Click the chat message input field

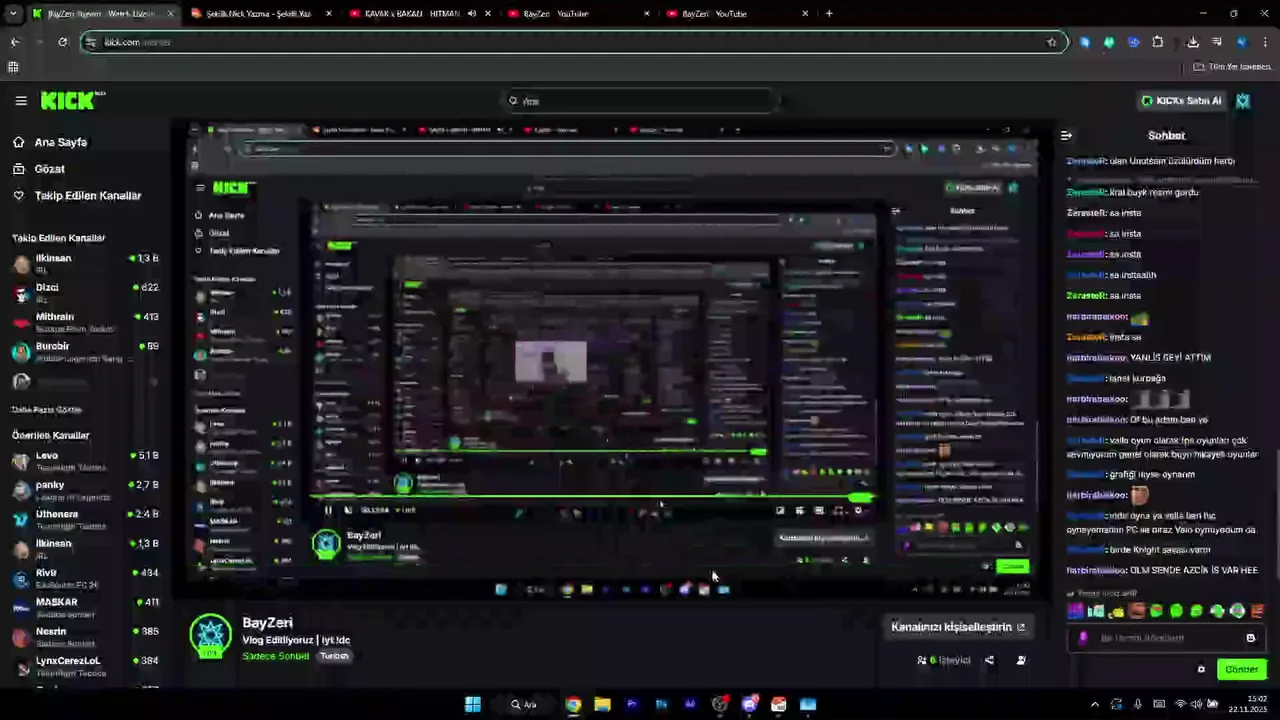[x=1166, y=638]
